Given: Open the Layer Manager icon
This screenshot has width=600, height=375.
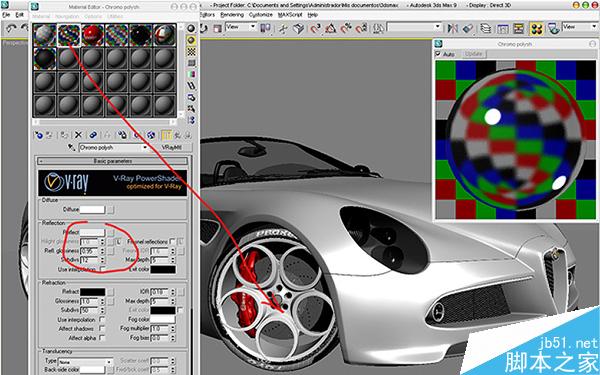Looking at the screenshot, I should coord(486,28).
